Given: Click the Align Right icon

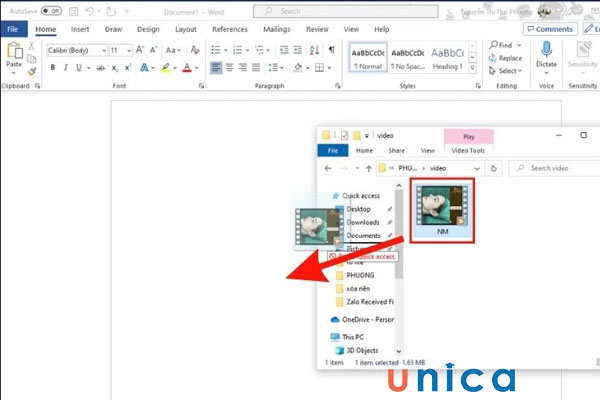Looking at the screenshot, I should (243, 68).
